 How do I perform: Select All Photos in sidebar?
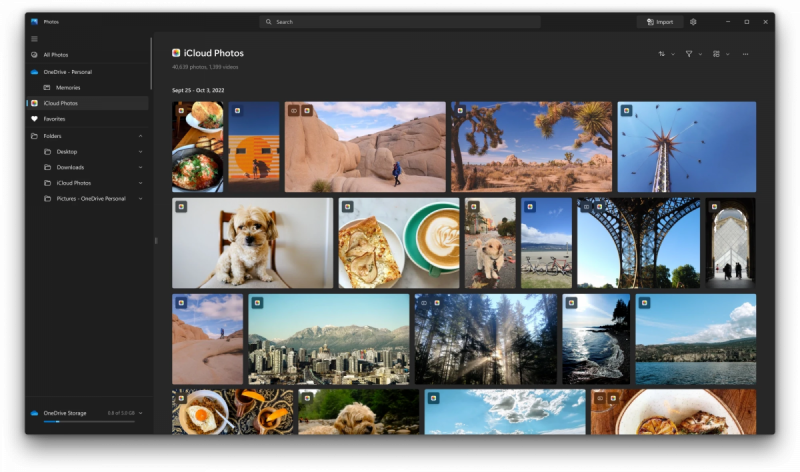(x=56, y=55)
